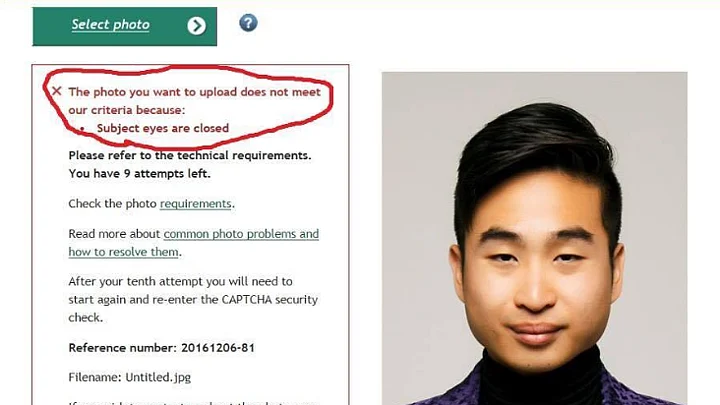Screen dimensions: 720x405
Task: Click the uploaded portrait photo preview
Action: [x=534, y=238]
